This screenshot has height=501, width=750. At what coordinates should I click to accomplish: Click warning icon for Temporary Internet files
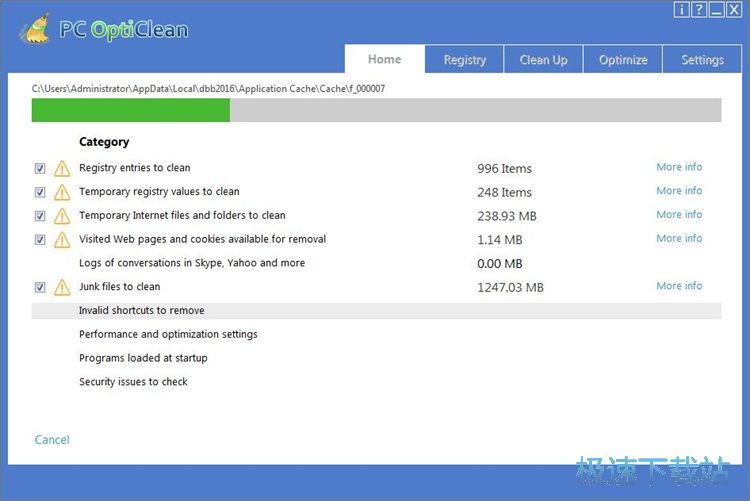[x=62, y=216]
